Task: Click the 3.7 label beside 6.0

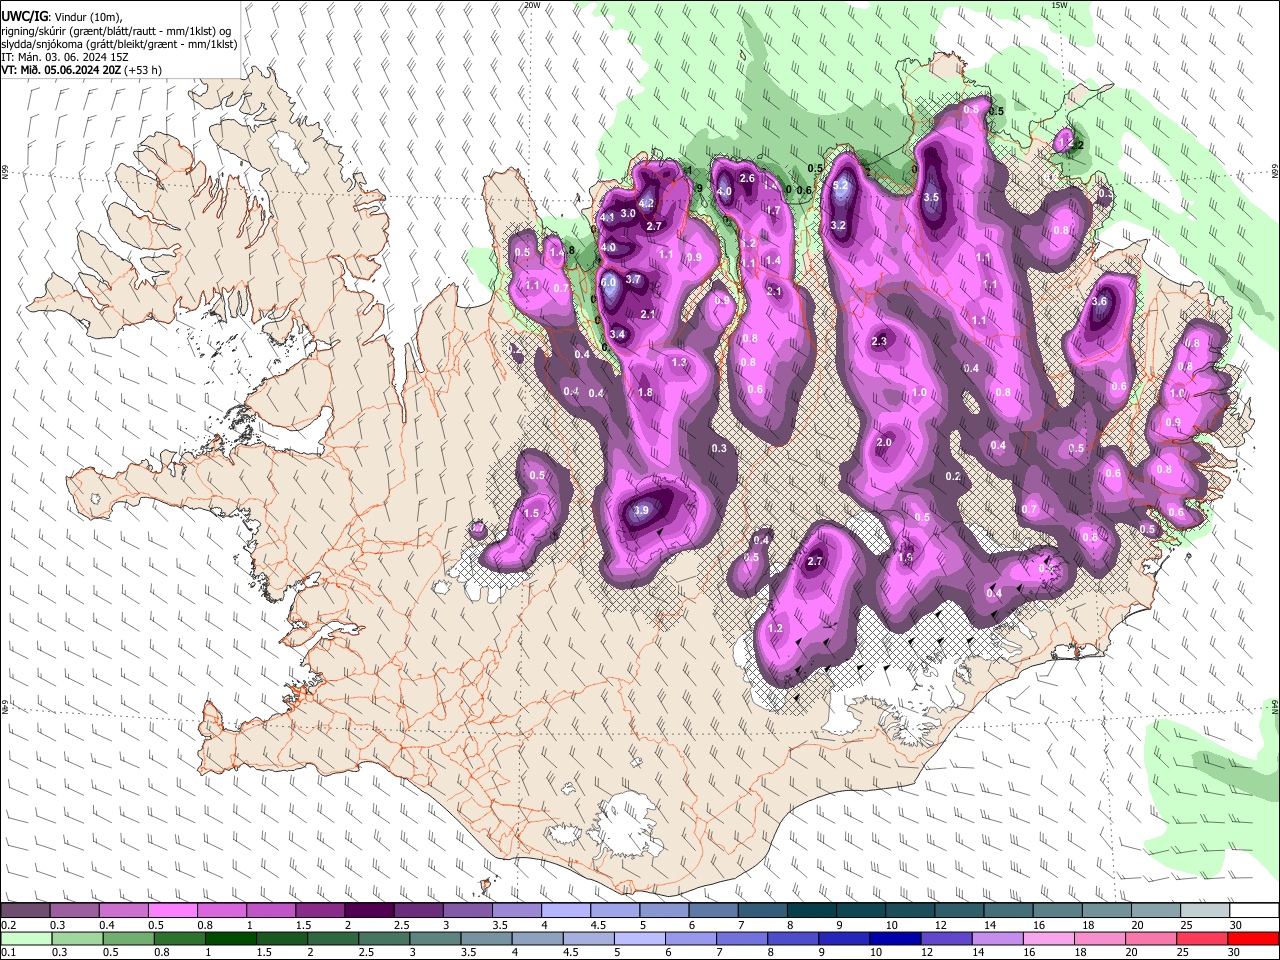Action: (633, 280)
